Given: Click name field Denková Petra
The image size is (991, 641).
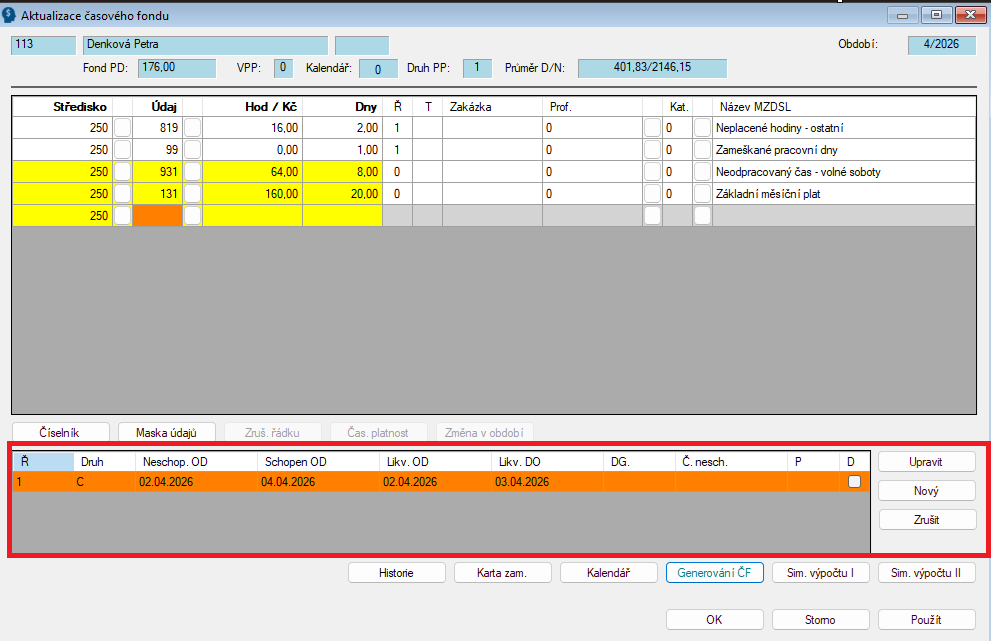Looking at the screenshot, I should (205, 45).
